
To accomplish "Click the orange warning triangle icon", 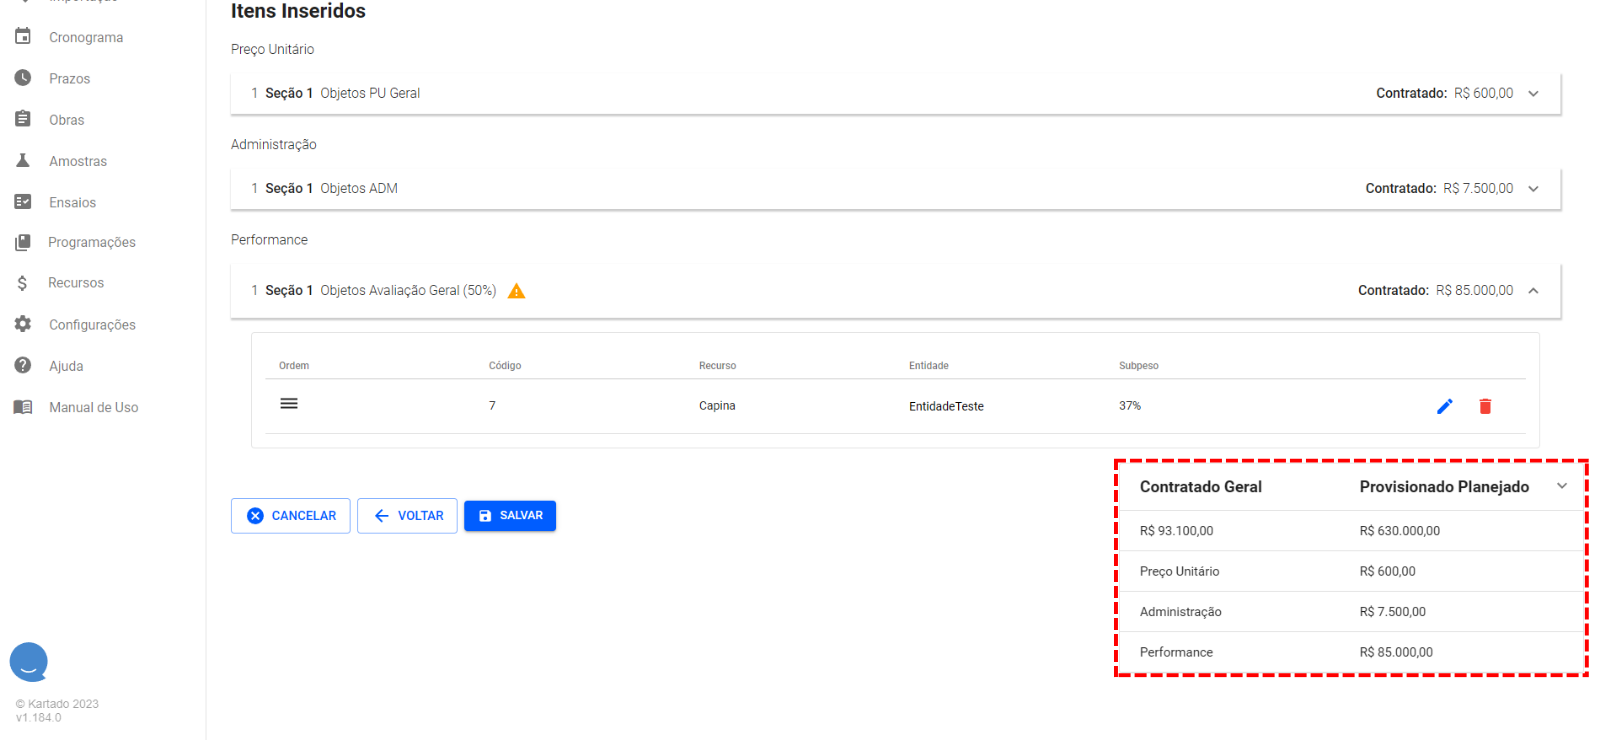I will tap(516, 291).
